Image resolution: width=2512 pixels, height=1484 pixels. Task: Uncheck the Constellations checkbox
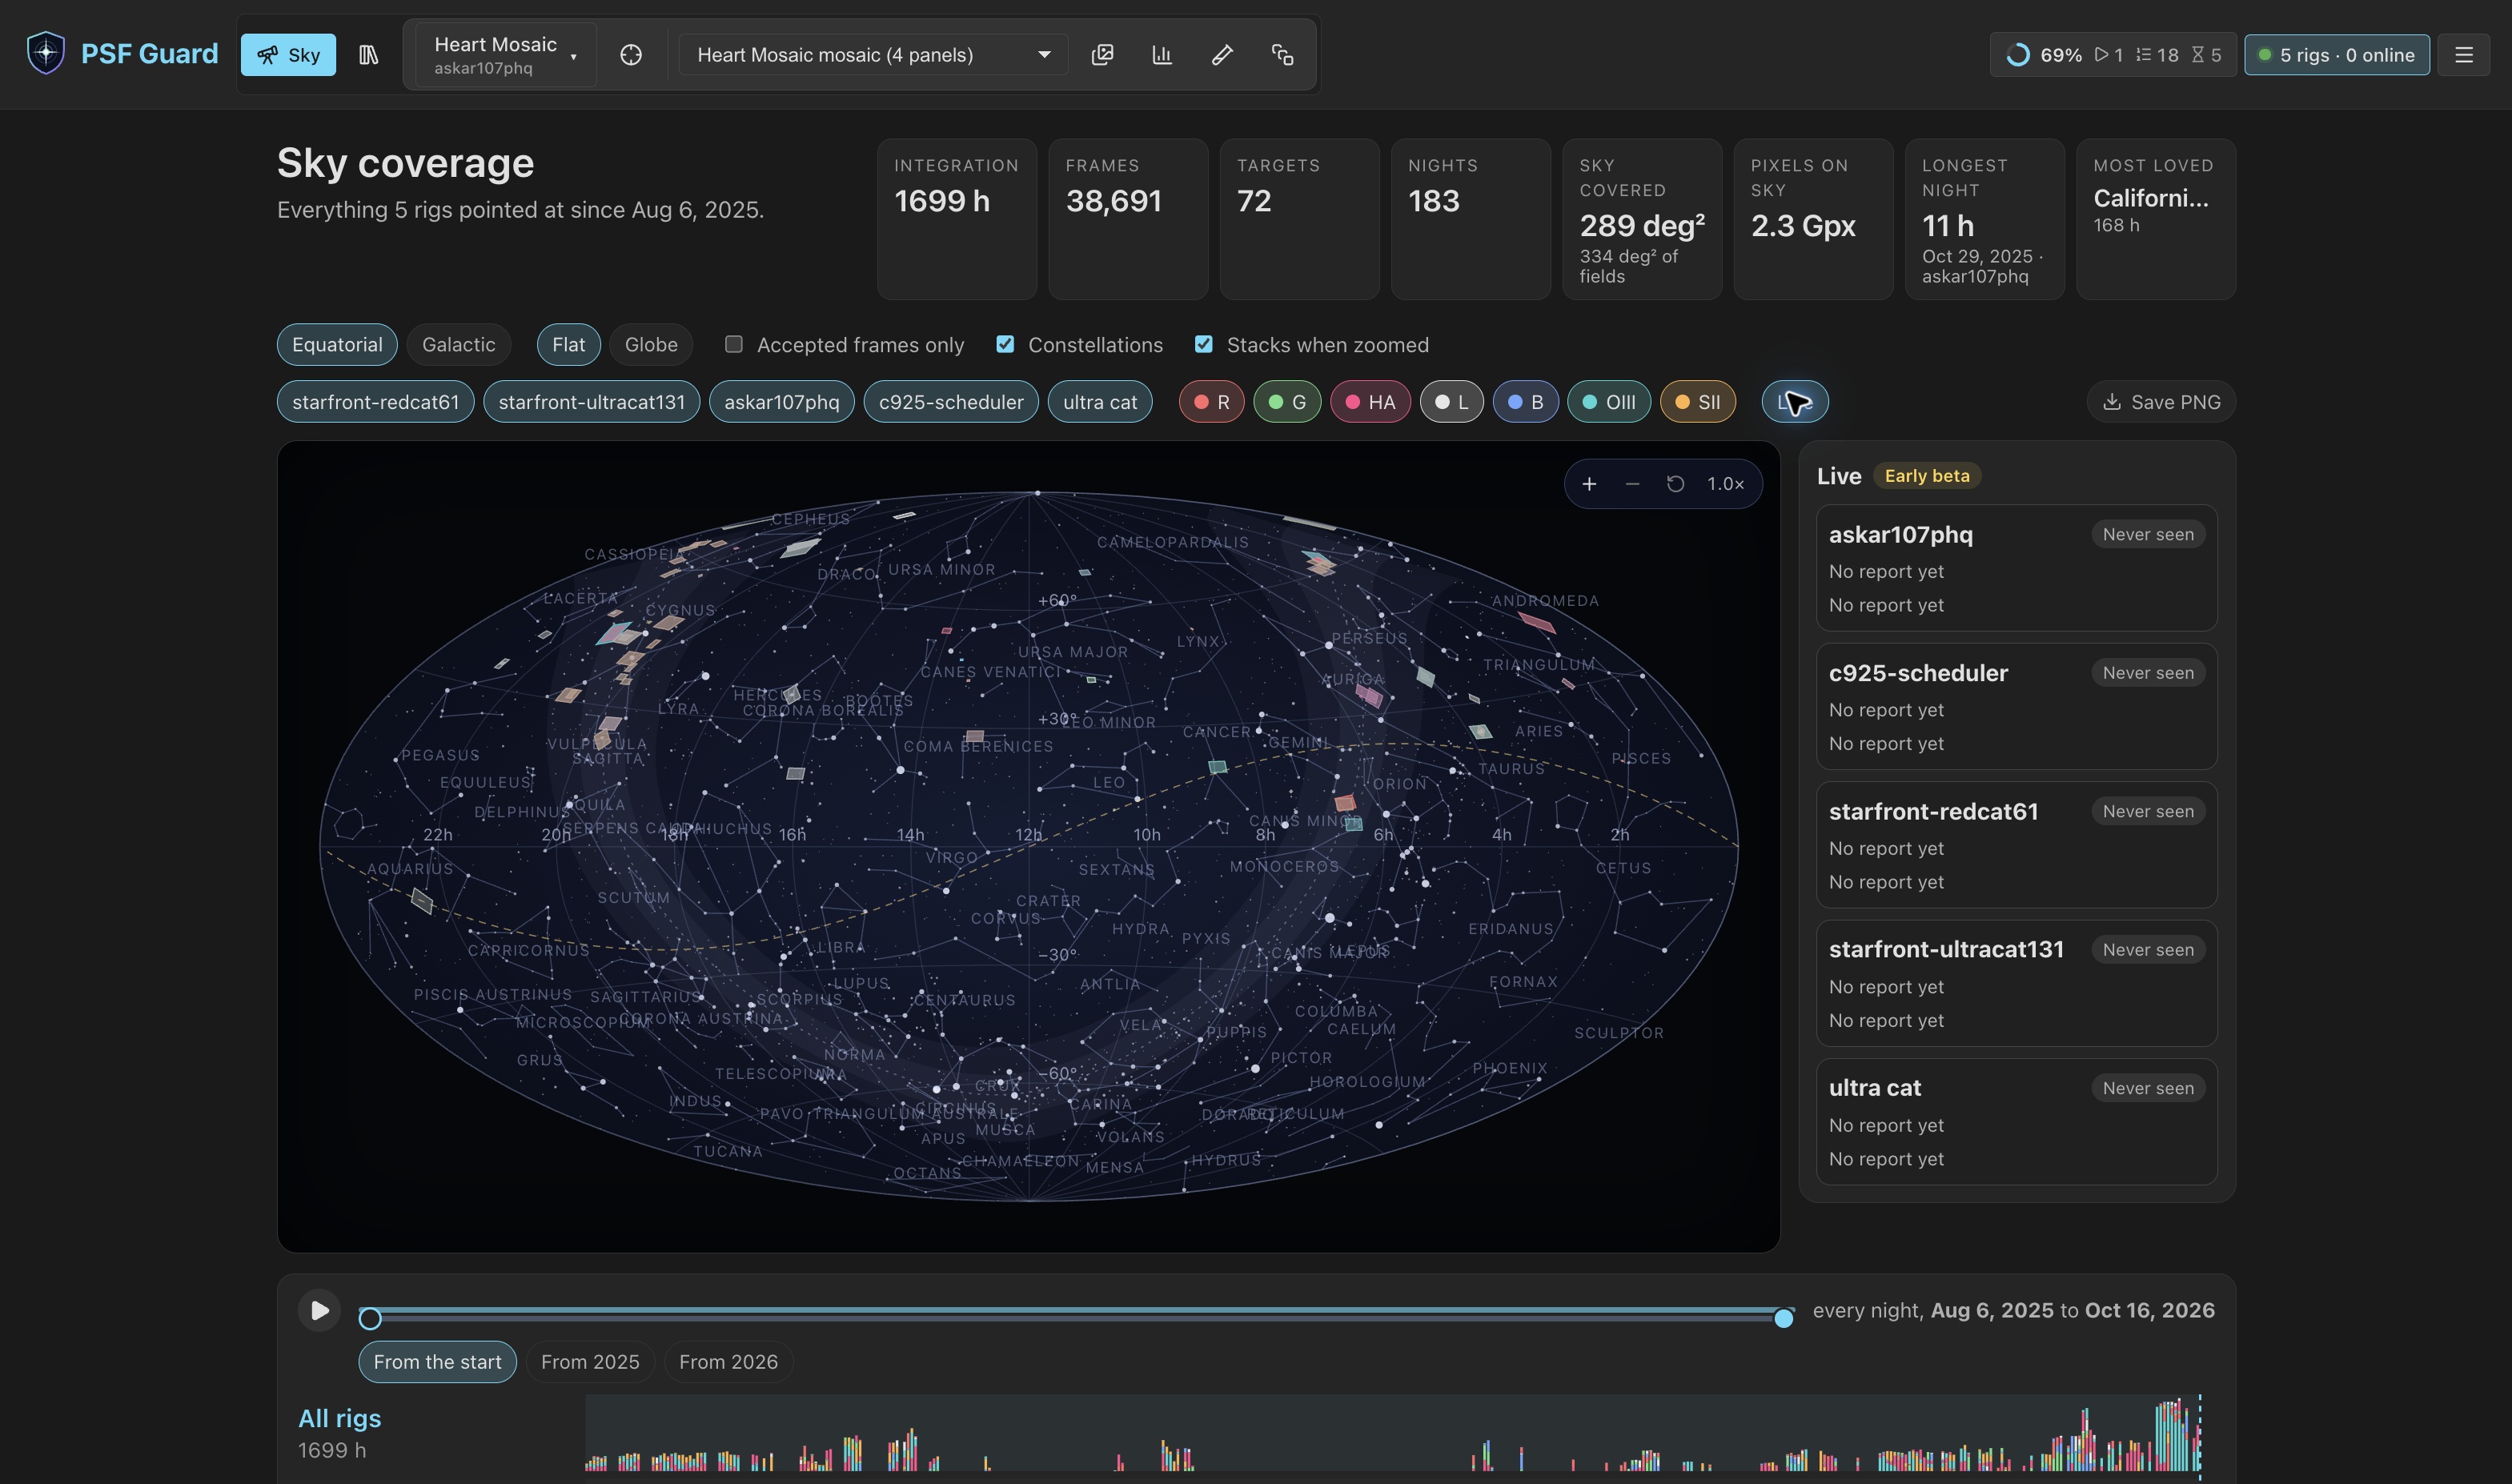(1005, 344)
